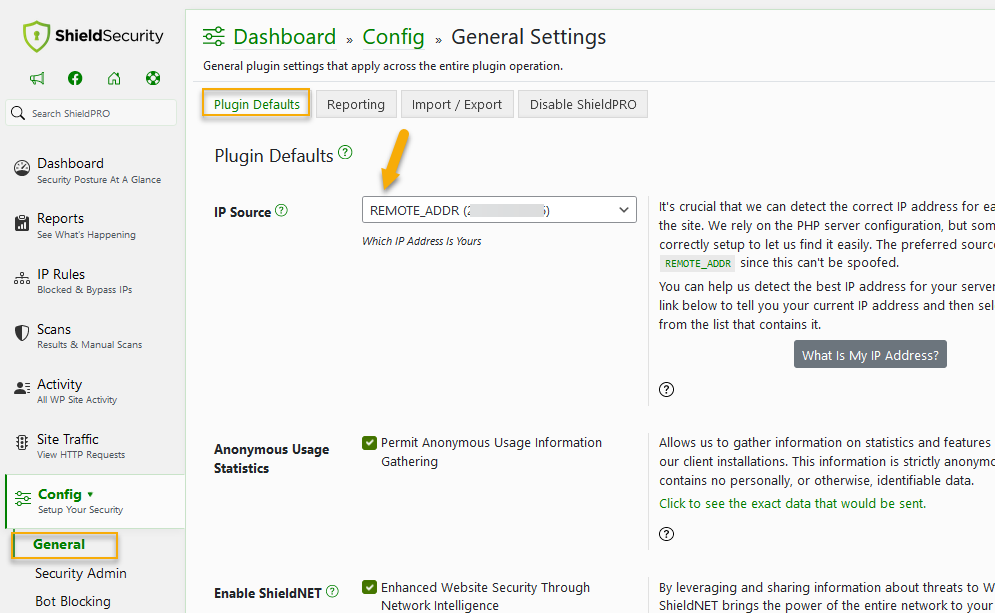Toggle Enhanced Website Security Through Network Intelligence checkbox
The image size is (995, 613).
click(369, 588)
